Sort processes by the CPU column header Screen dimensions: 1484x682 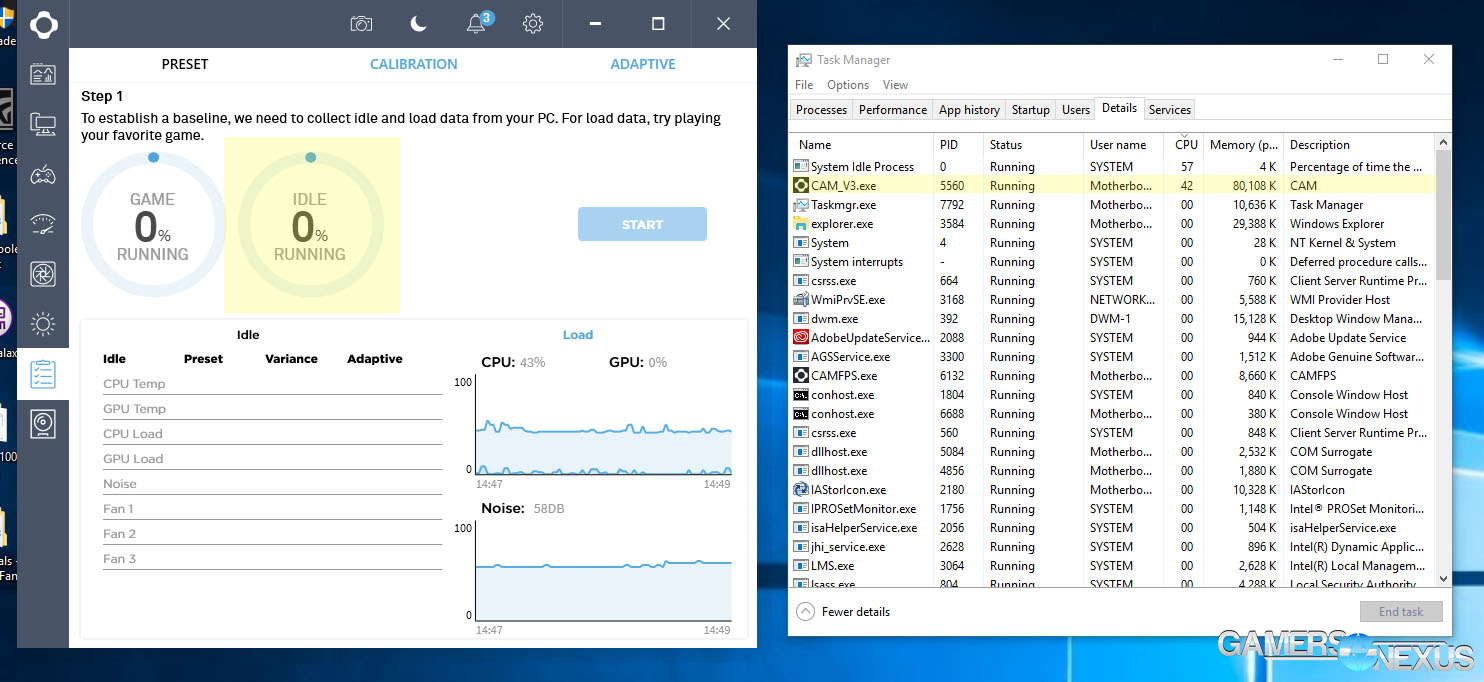pyautogui.click(x=1186, y=145)
